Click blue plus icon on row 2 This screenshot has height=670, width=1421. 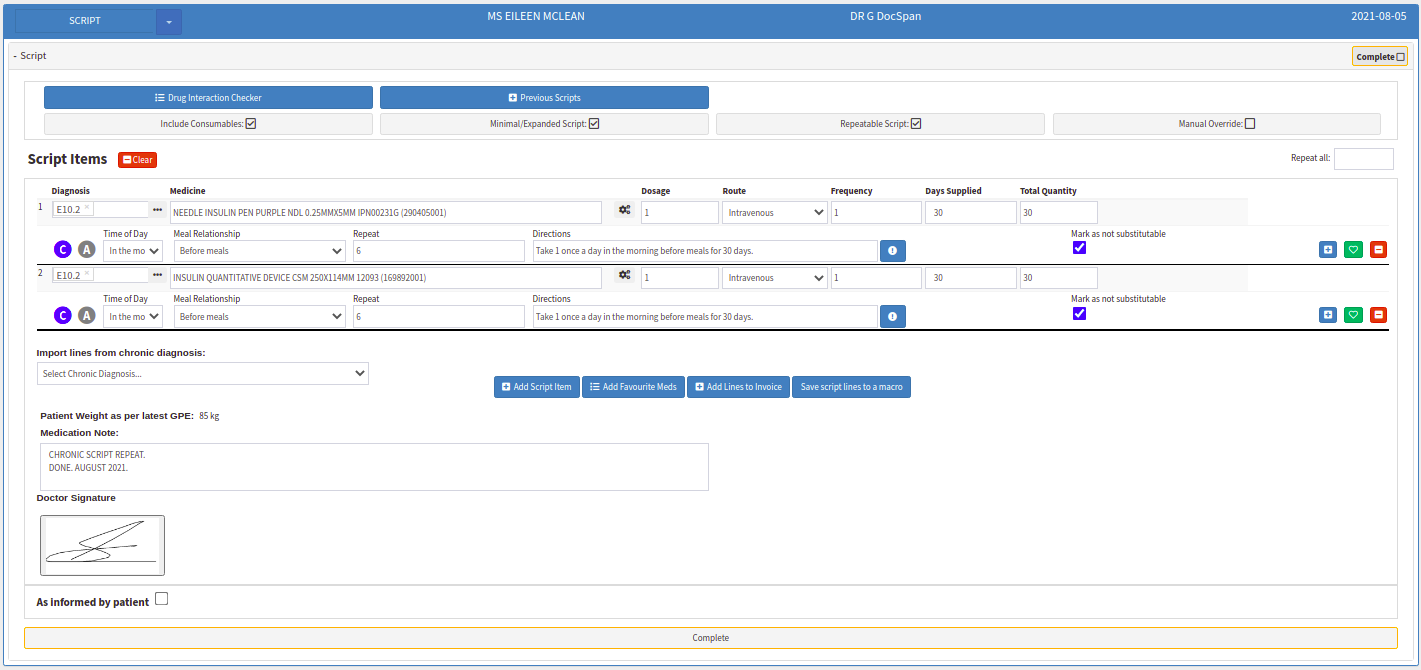tap(1328, 315)
